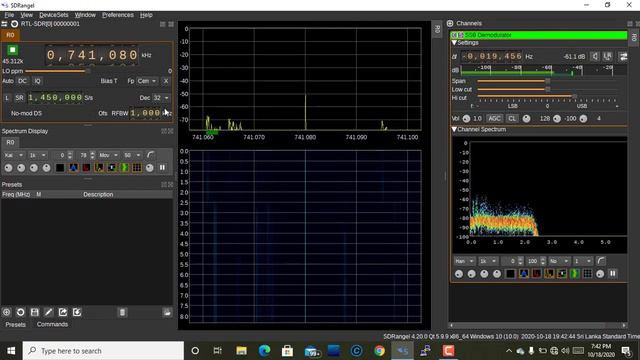
Task: Open averaging count 50 dropdown
Action: tap(133, 155)
